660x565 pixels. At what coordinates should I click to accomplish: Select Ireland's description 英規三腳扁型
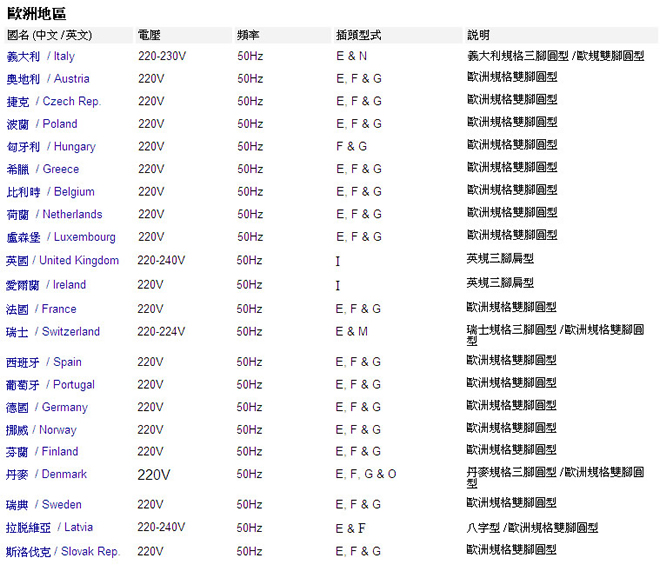click(500, 283)
